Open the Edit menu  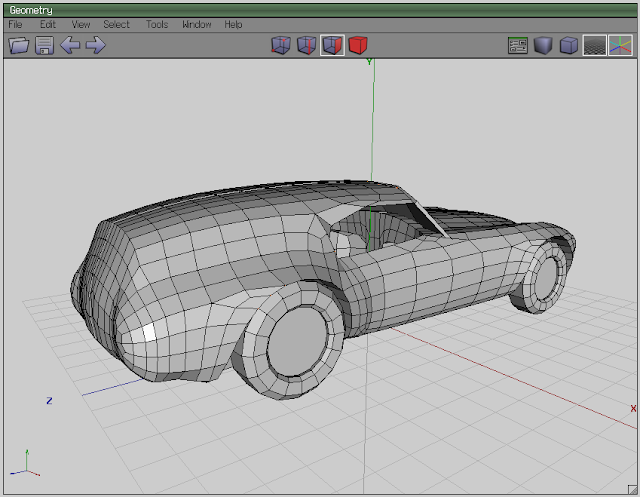(x=47, y=24)
